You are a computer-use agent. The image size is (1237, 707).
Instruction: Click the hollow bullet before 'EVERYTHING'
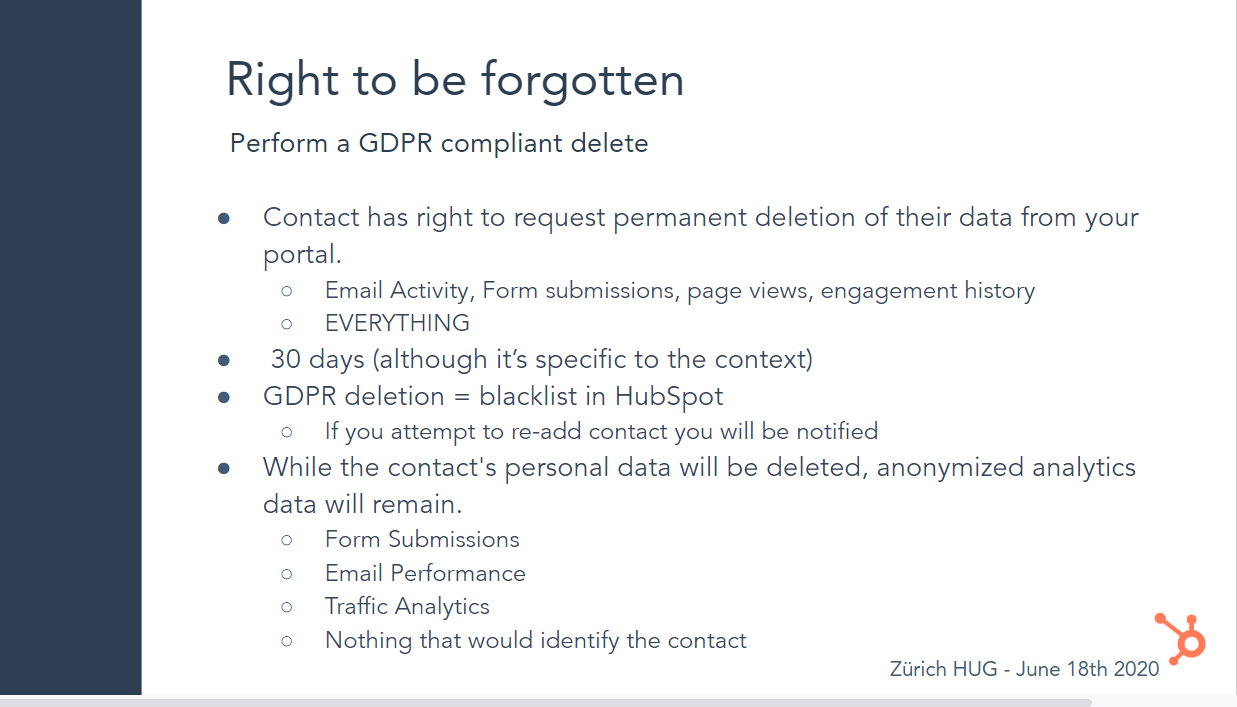[287, 324]
